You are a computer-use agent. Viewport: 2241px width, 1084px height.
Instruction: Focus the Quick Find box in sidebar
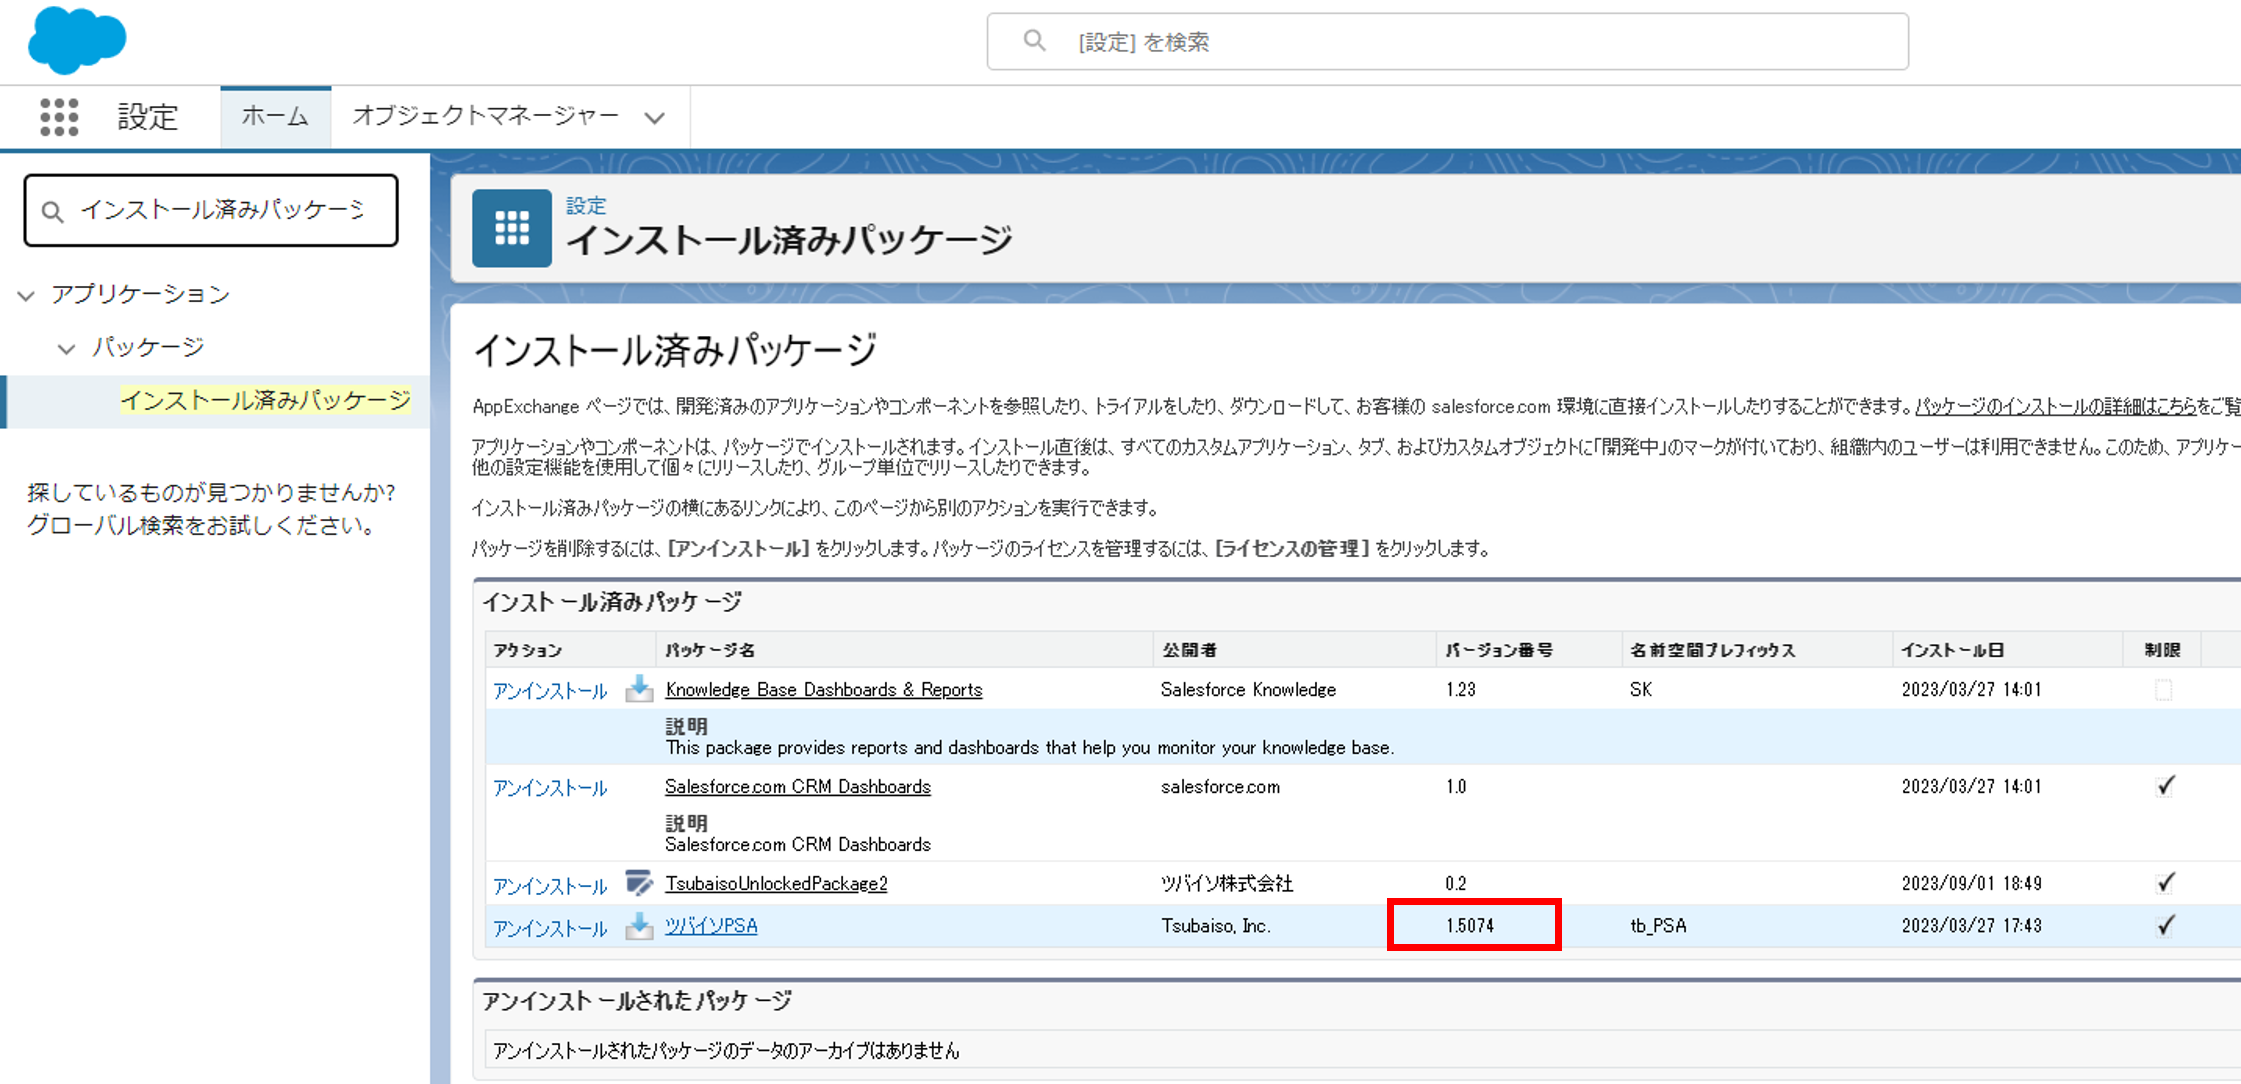tap(211, 211)
